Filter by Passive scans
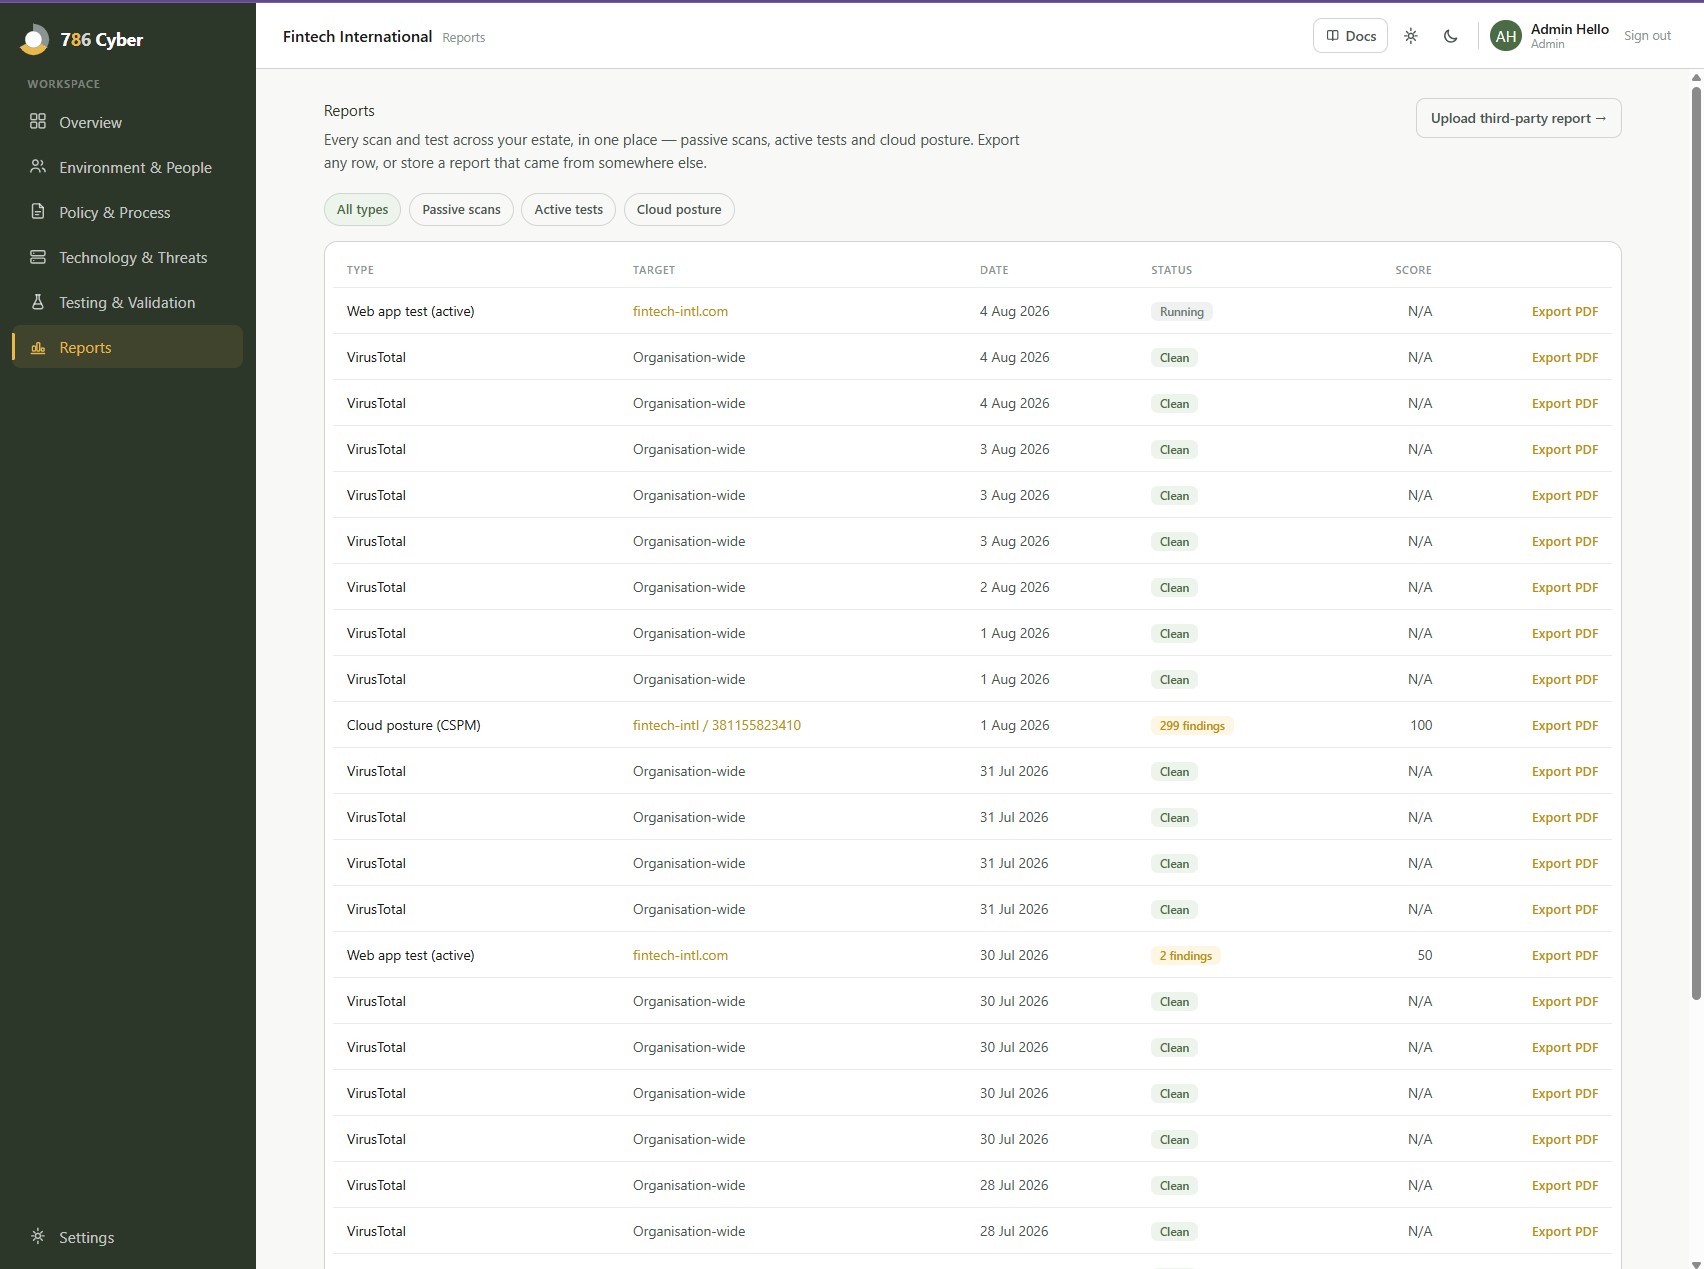 click(461, 209)
